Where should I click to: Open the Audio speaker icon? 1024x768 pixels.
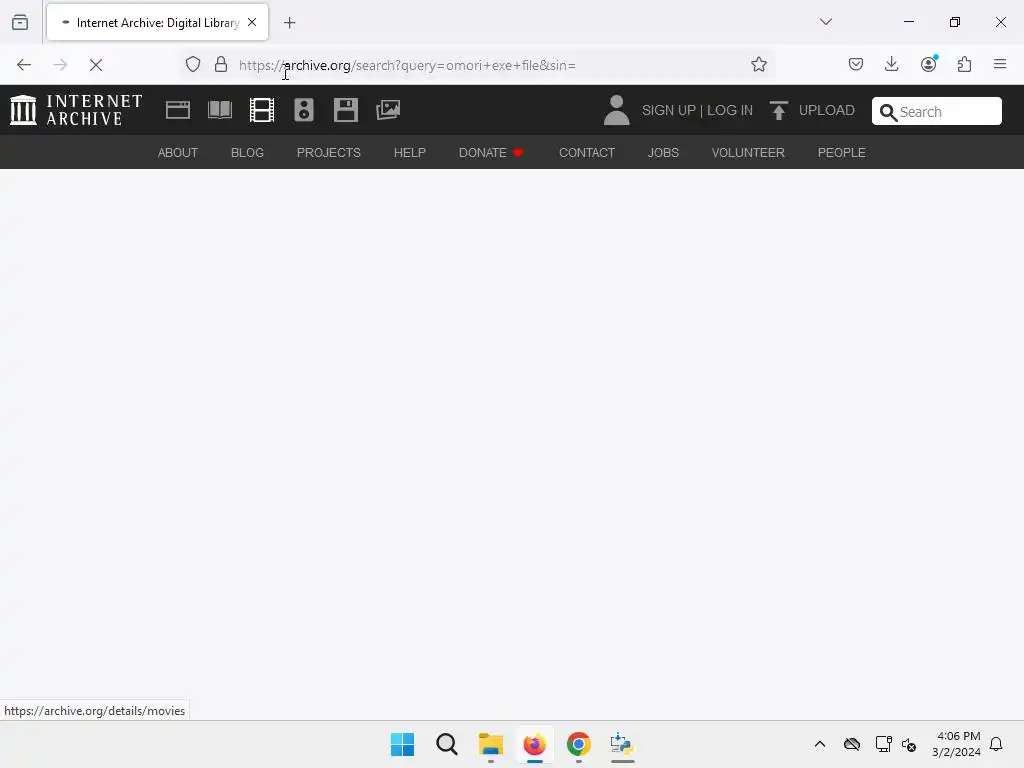click(x=304, y=110)
